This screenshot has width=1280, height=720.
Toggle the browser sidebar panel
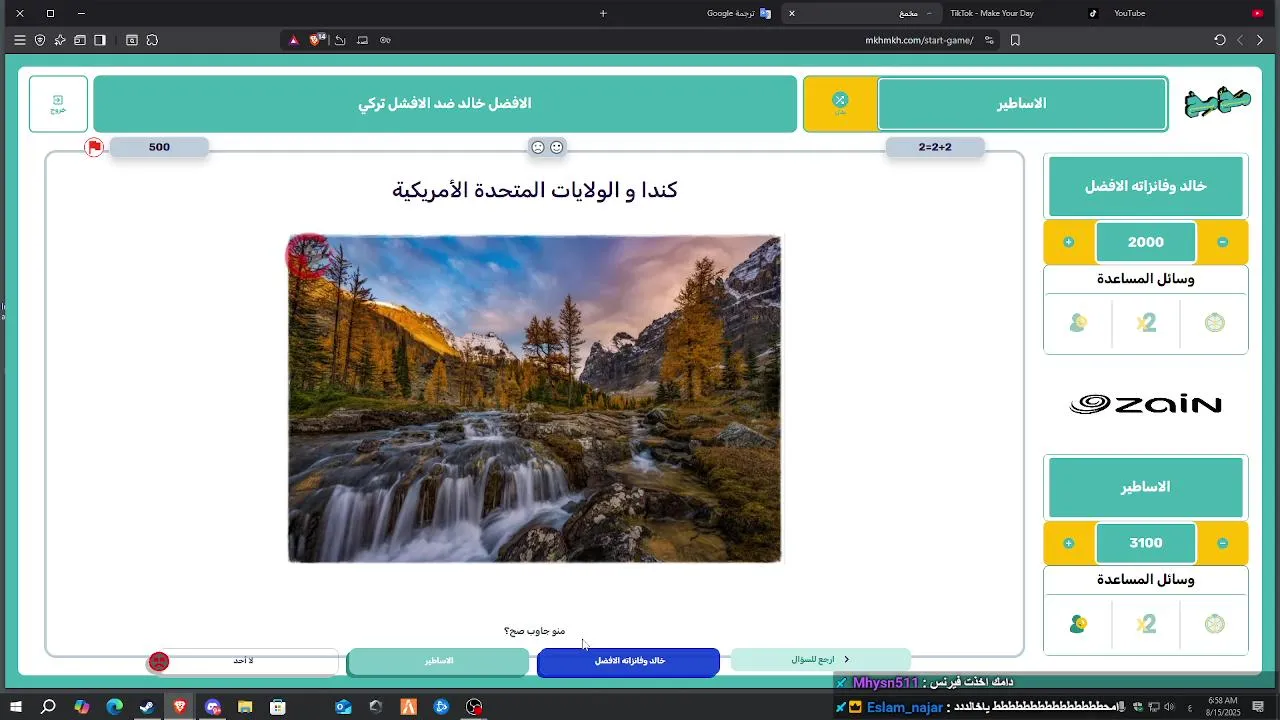(x=100, y=40)
